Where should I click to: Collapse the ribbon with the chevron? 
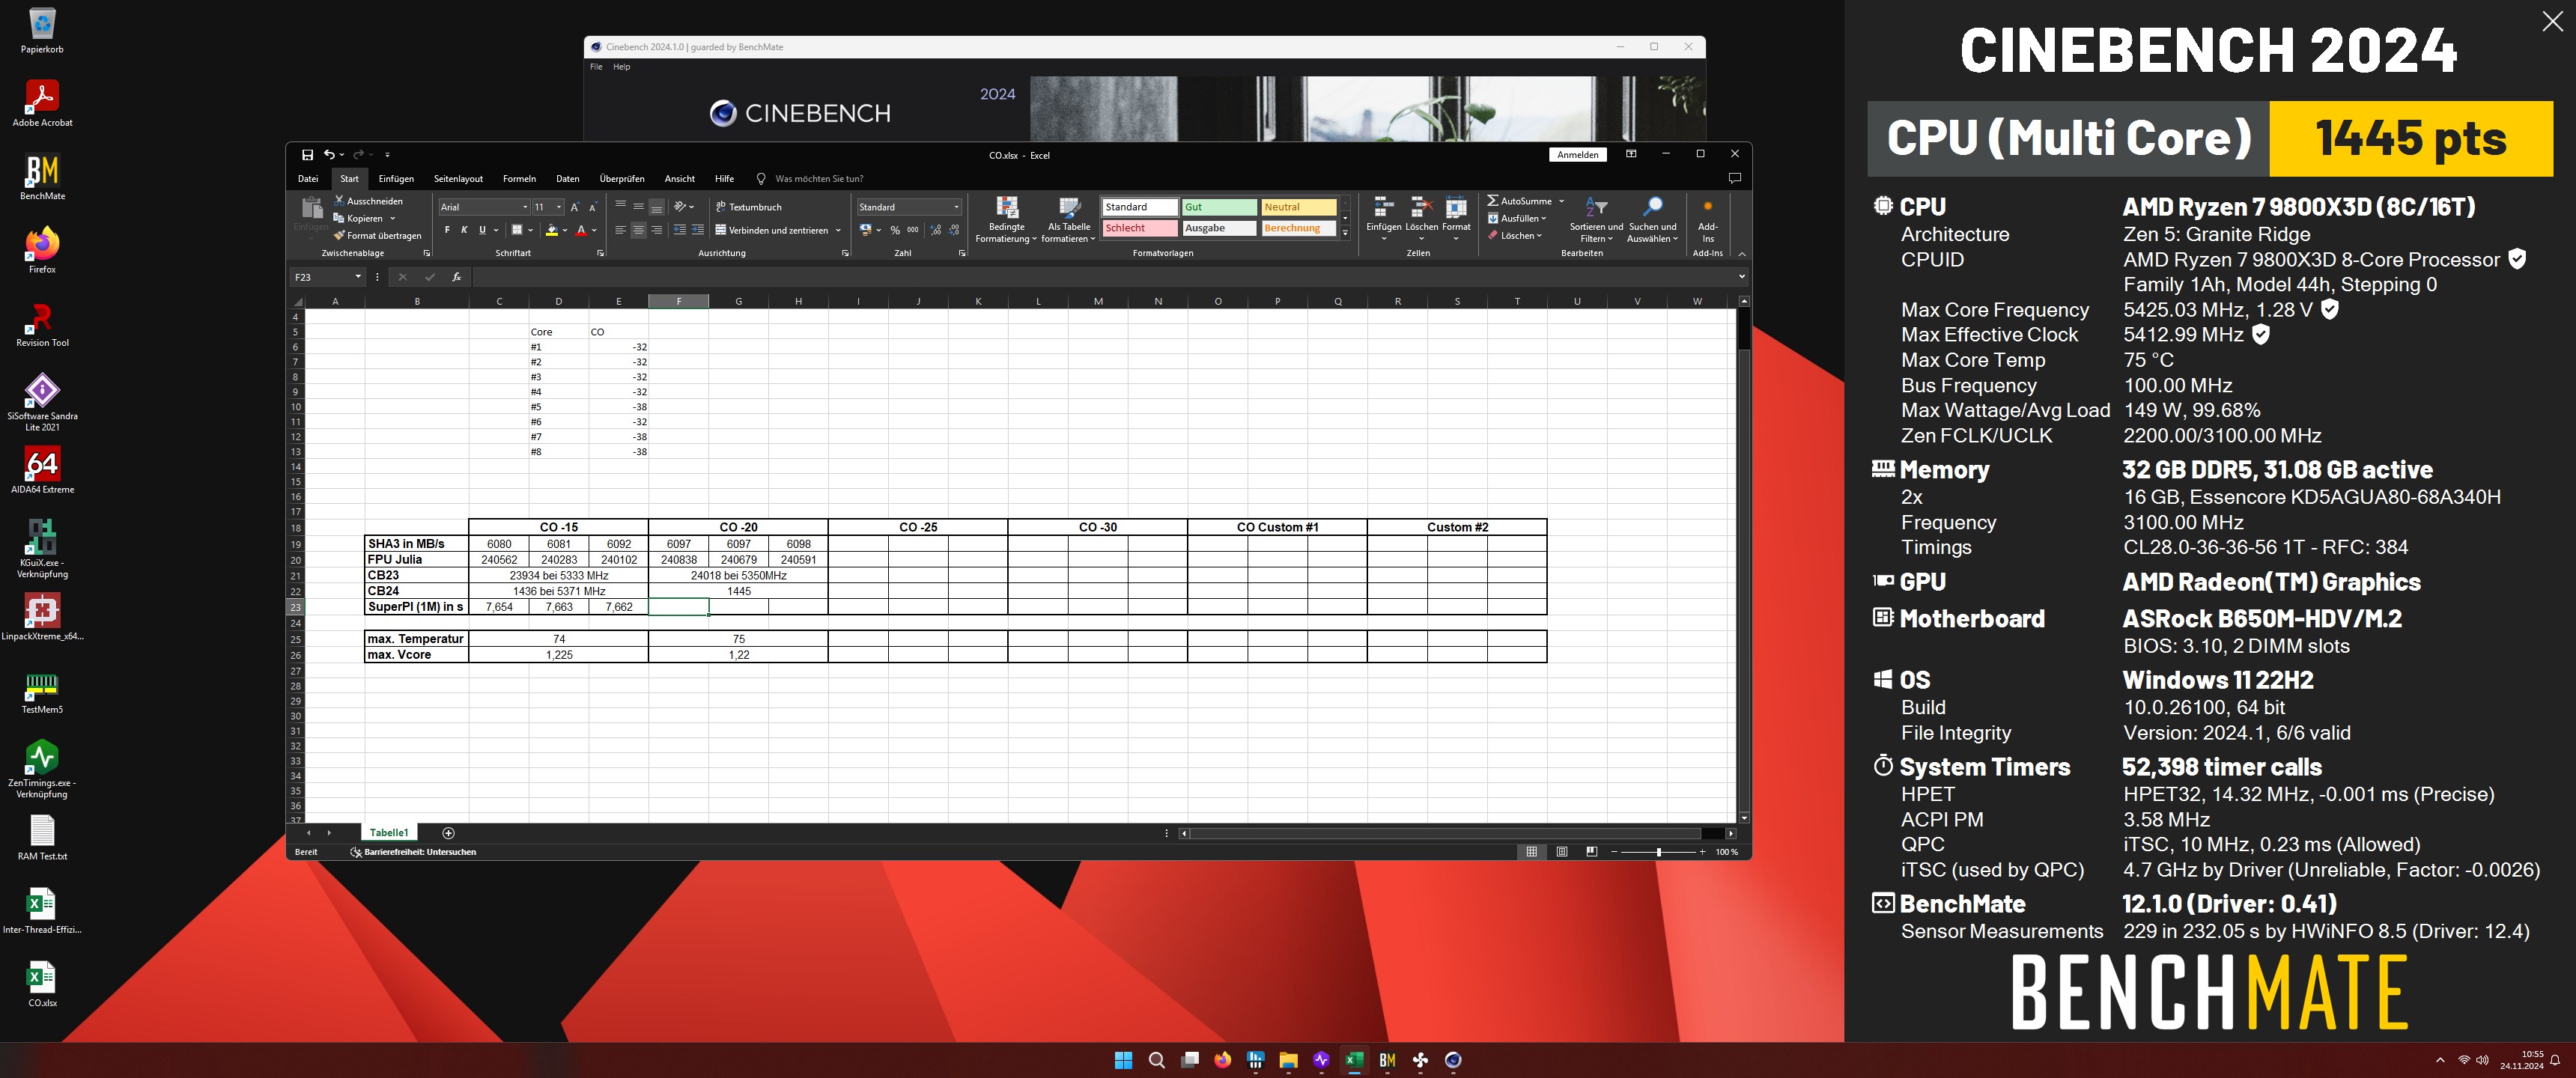[x=1741, y=253]
